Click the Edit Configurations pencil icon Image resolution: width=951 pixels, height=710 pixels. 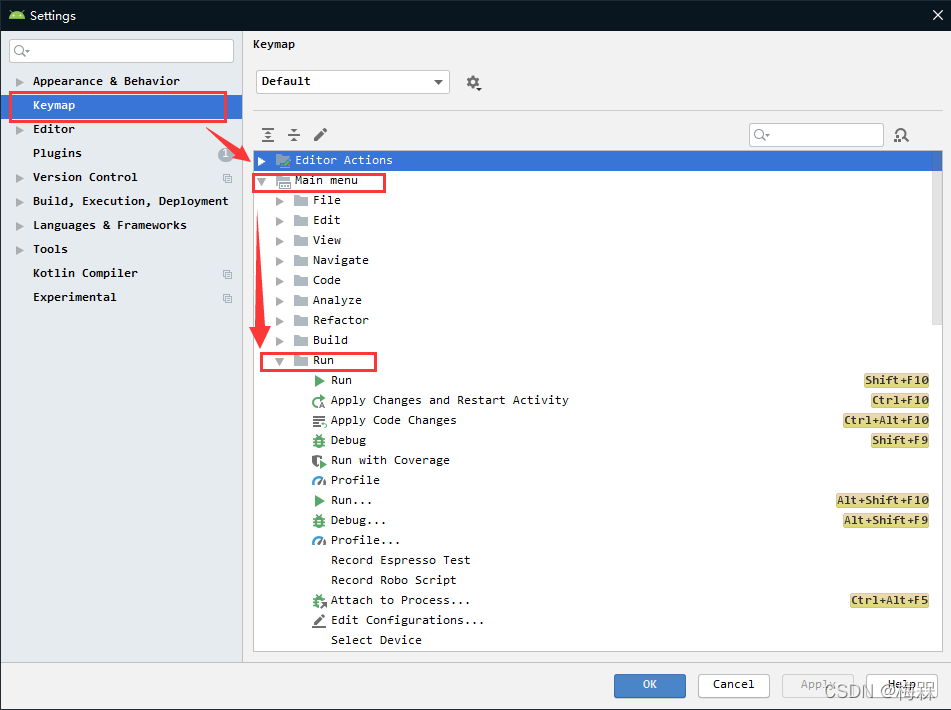tap(319, 621)
